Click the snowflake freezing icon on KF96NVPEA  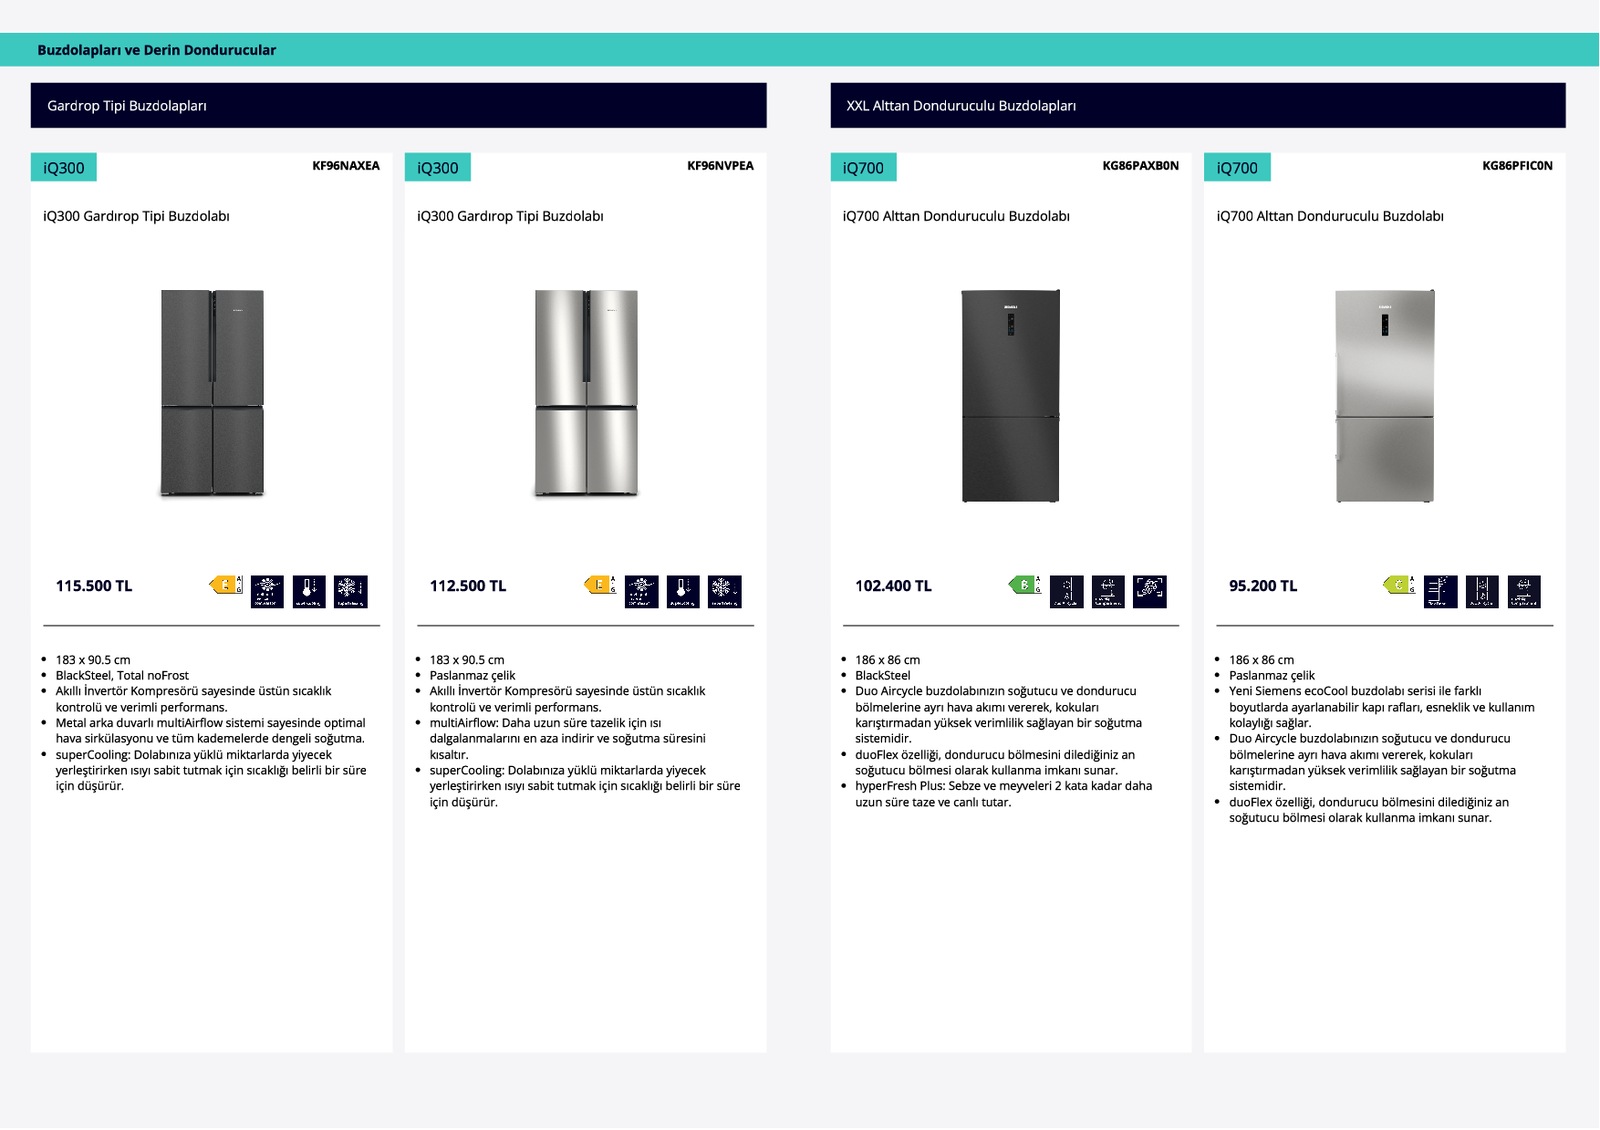click(725, 591)
